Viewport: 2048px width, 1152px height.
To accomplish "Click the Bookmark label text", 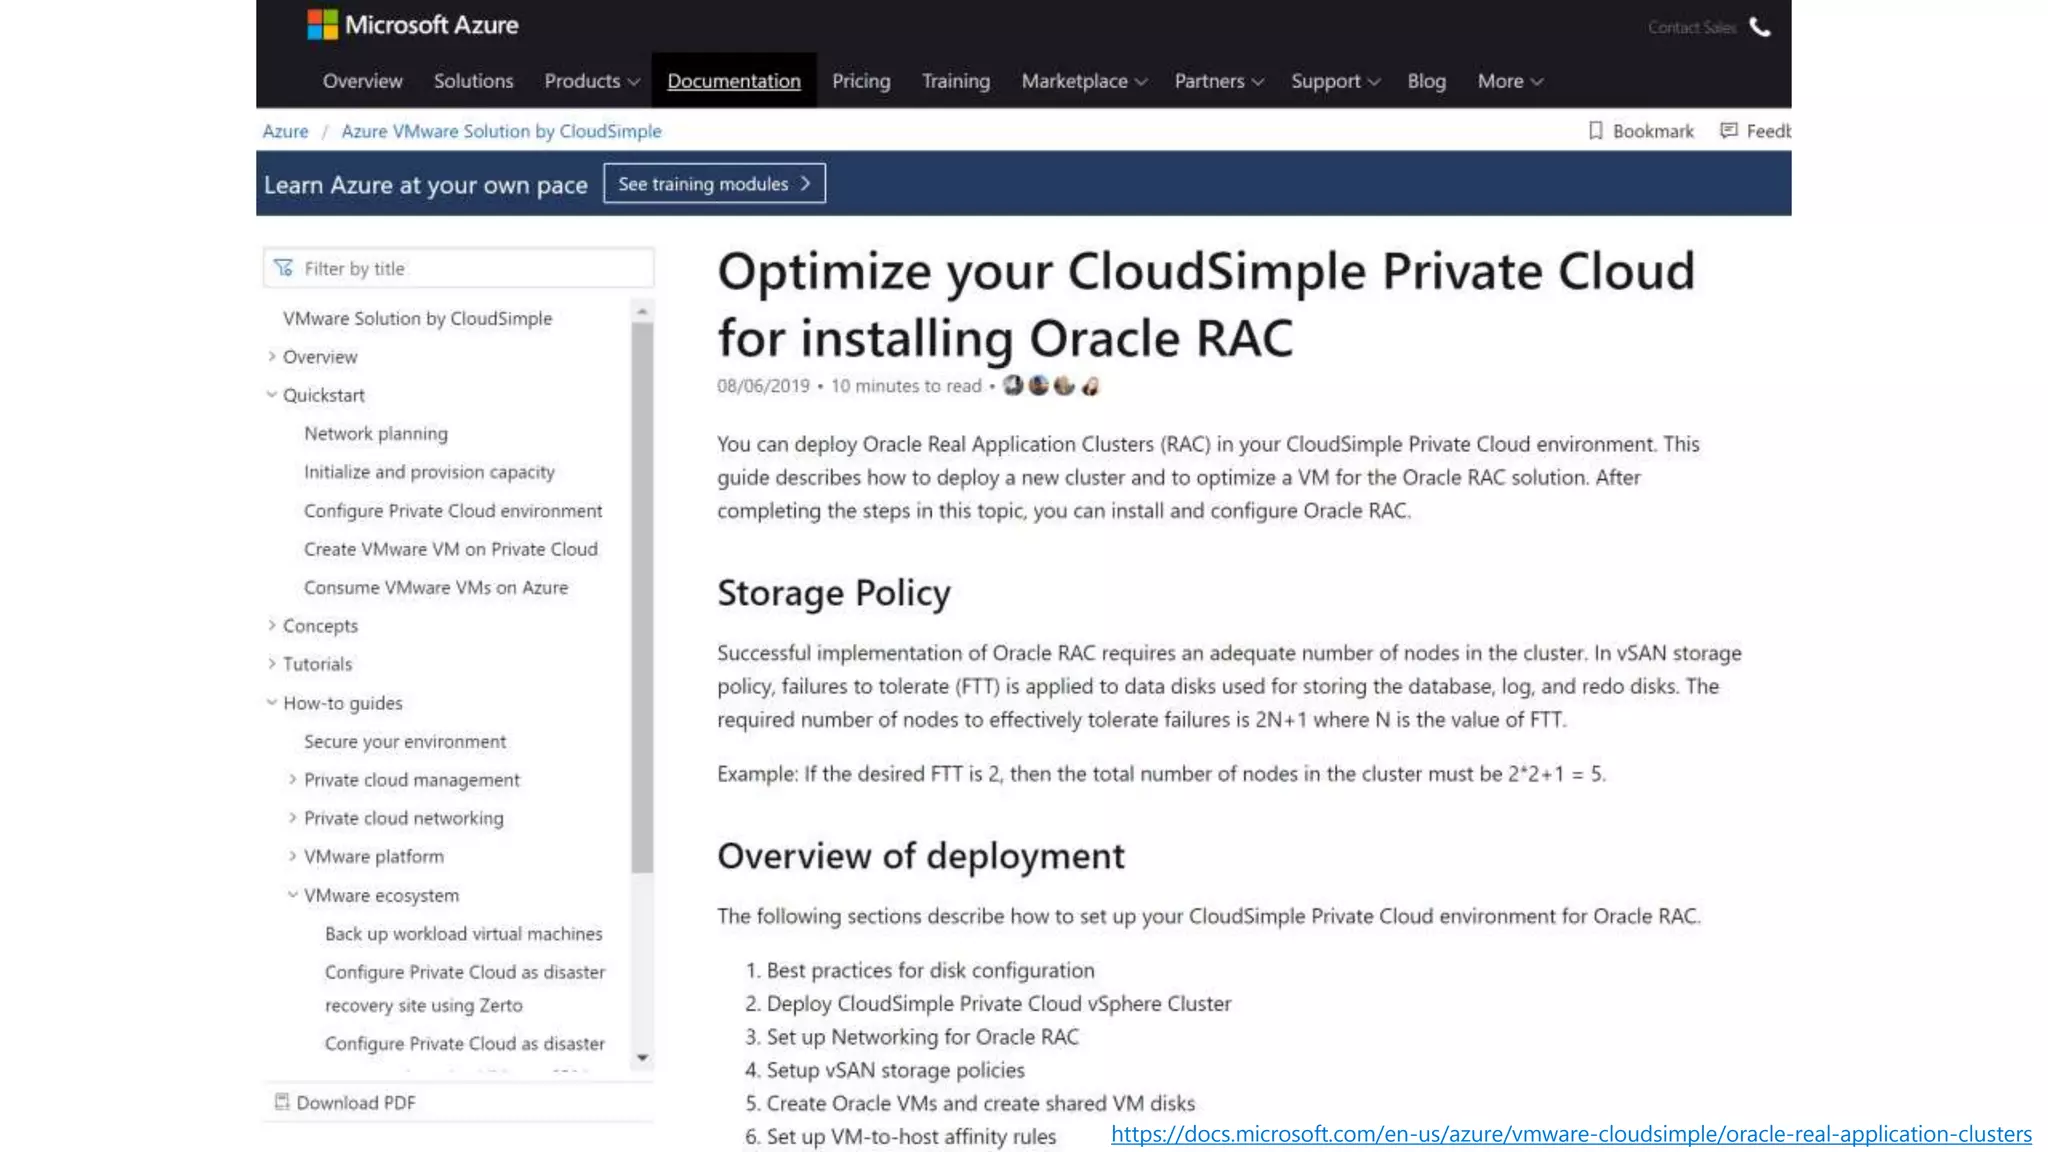I will 1653,131.
